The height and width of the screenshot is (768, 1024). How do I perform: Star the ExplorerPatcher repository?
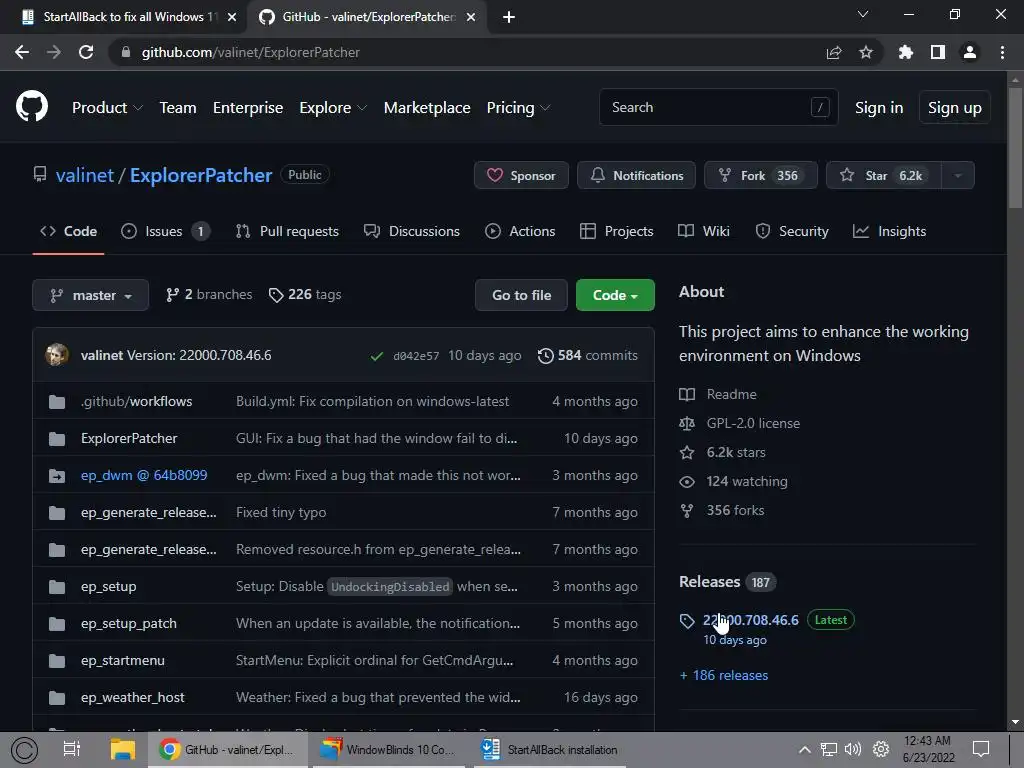pyautogui.click(x=884, y=175)
